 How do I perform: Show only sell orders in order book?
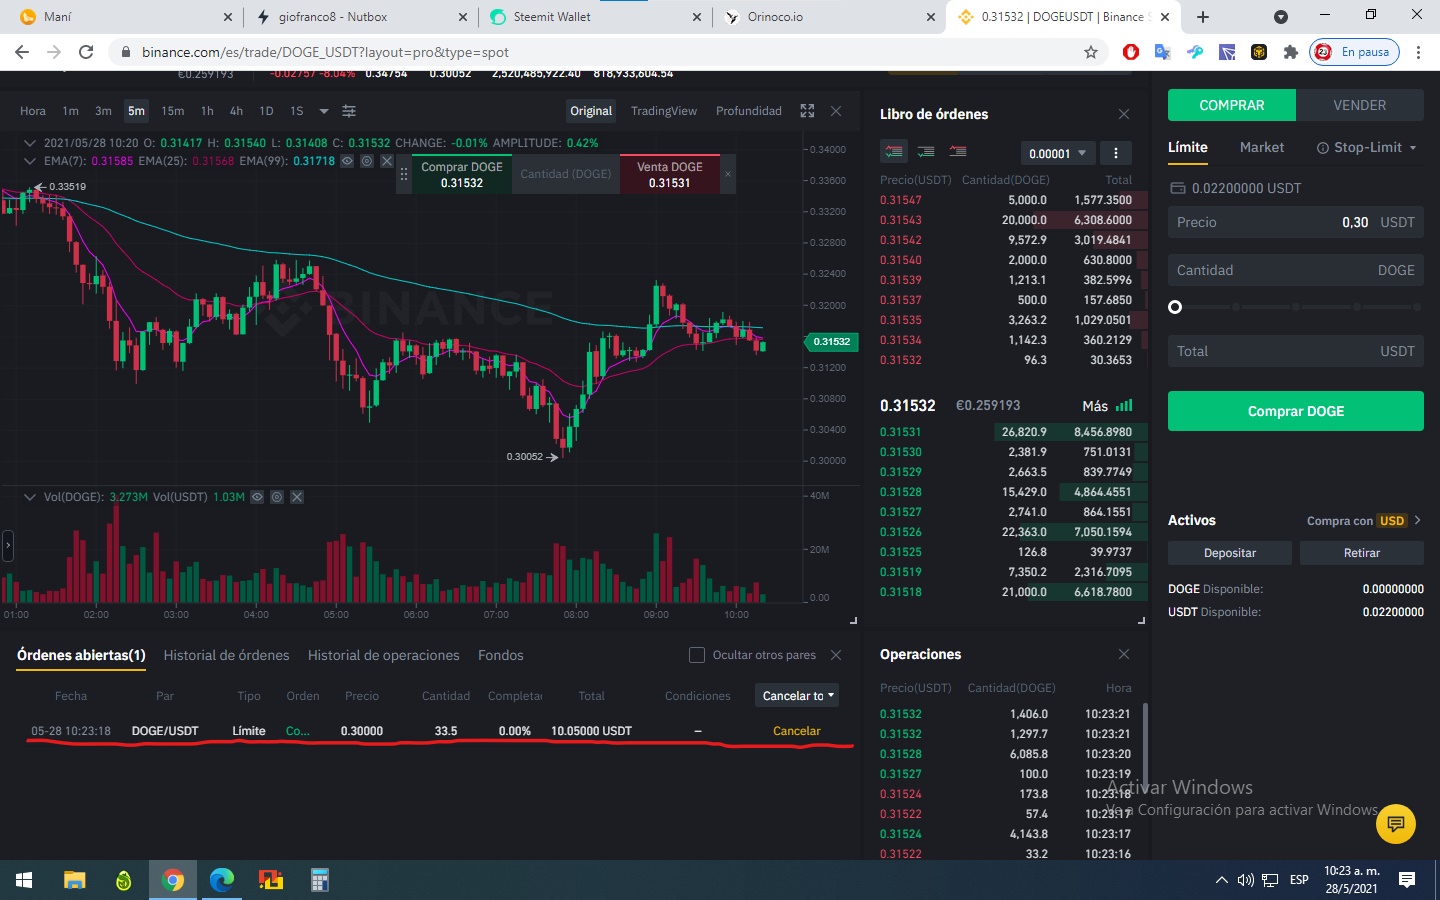coord(958,152)
